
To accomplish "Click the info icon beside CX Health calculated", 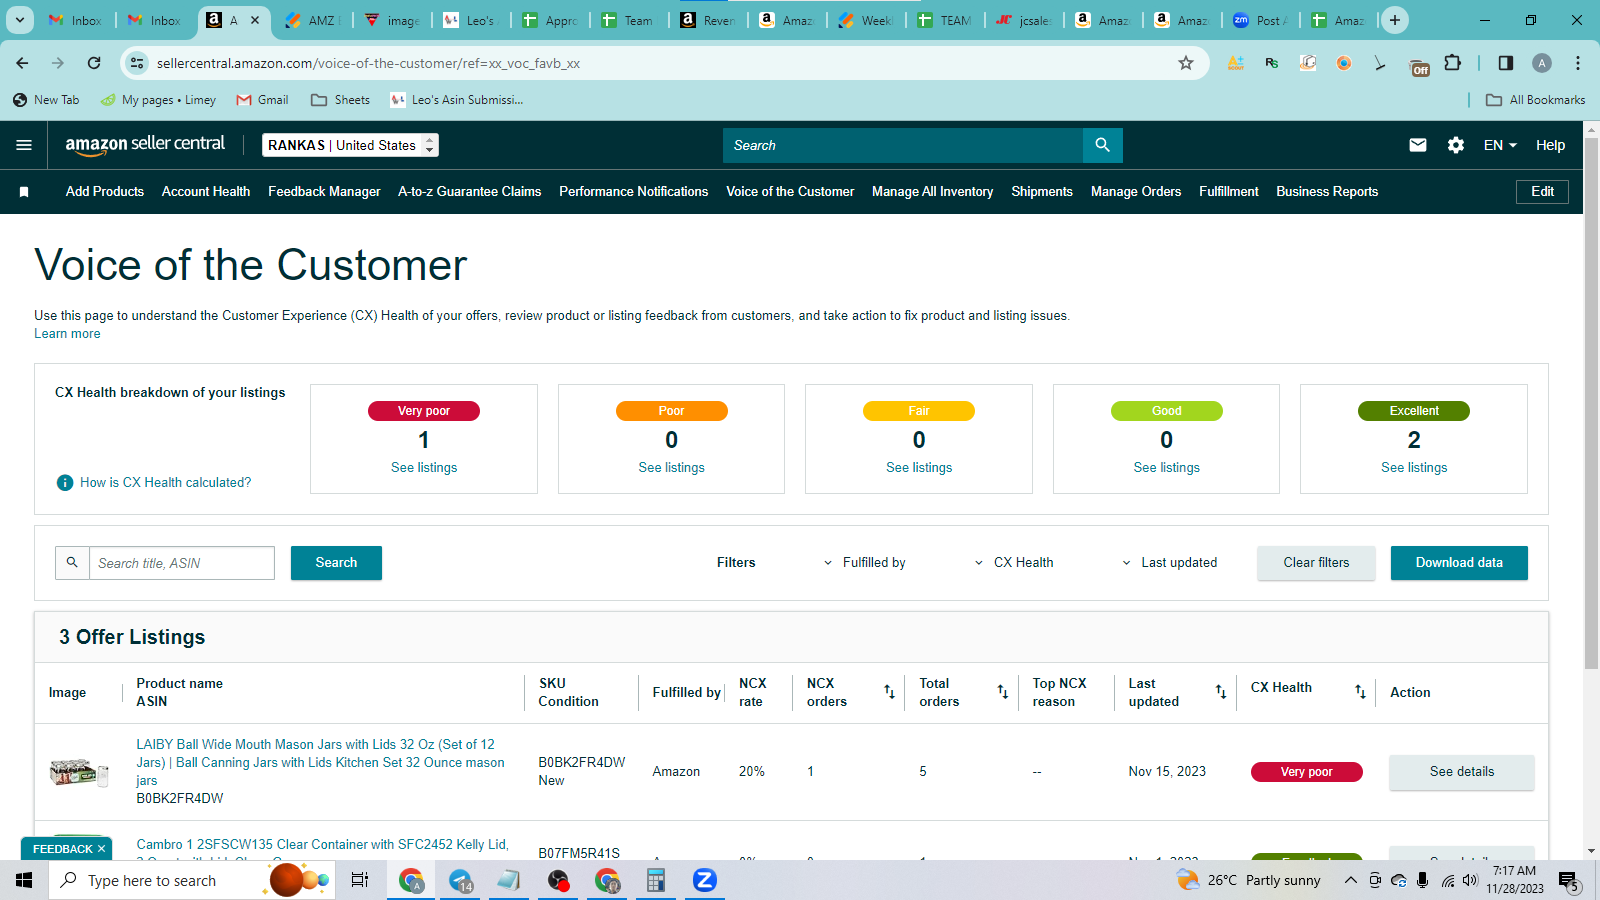I will (65, 483).
